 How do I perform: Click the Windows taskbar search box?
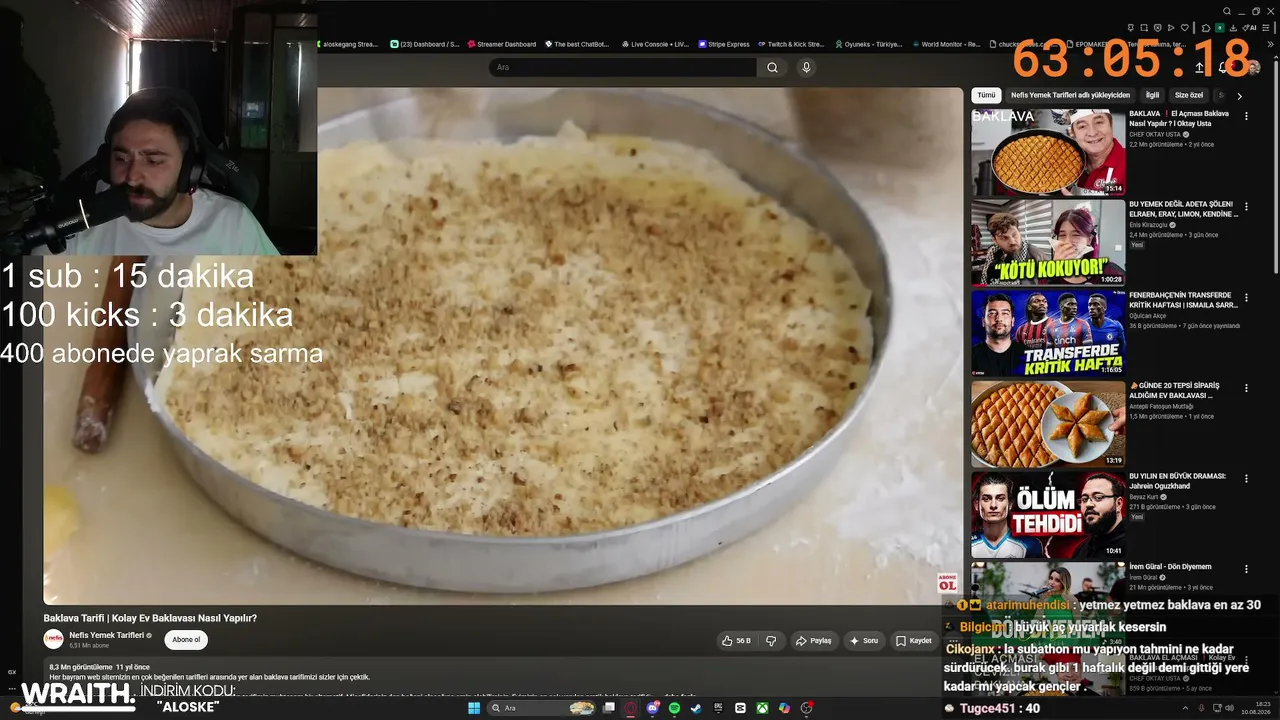(542, 708)
